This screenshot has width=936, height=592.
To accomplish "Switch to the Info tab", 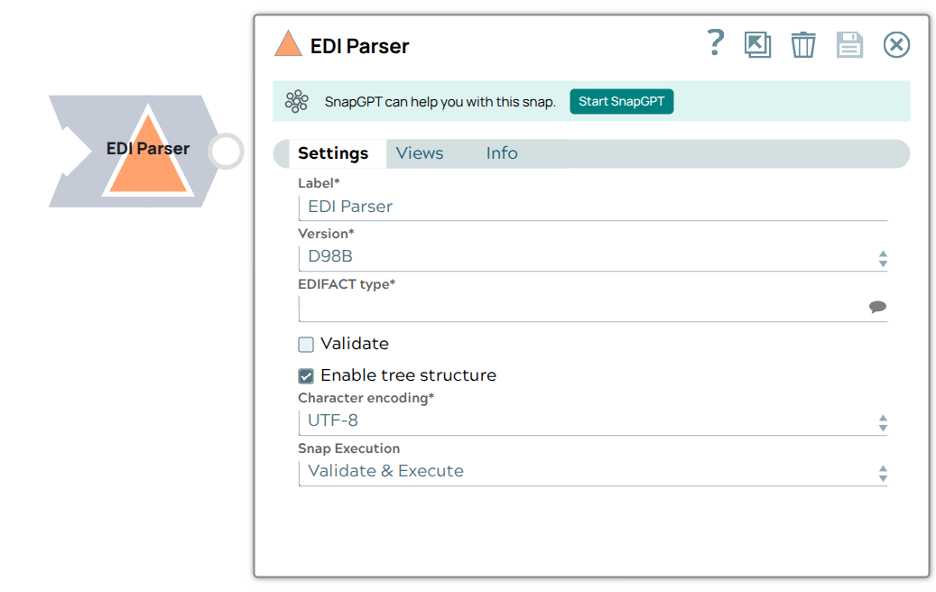I will pos(501,153).
